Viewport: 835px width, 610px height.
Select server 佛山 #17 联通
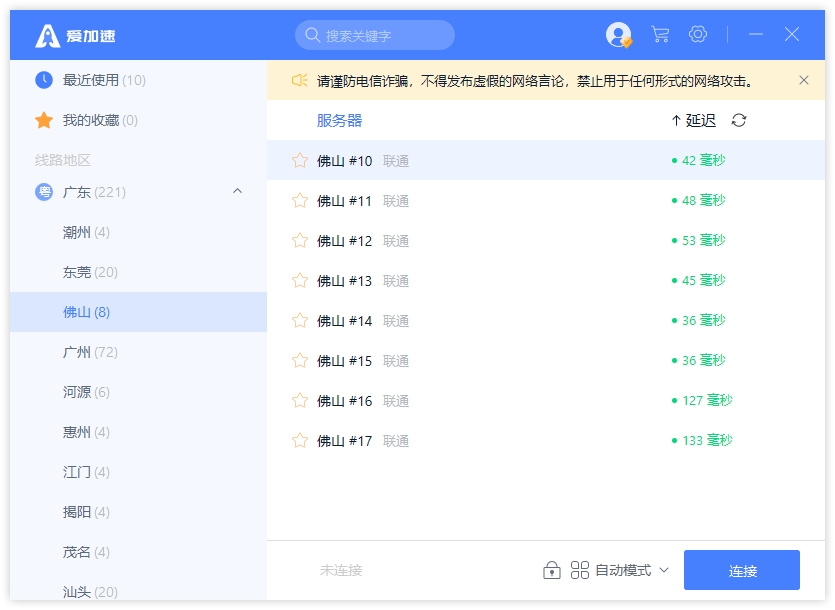point(546,441)
